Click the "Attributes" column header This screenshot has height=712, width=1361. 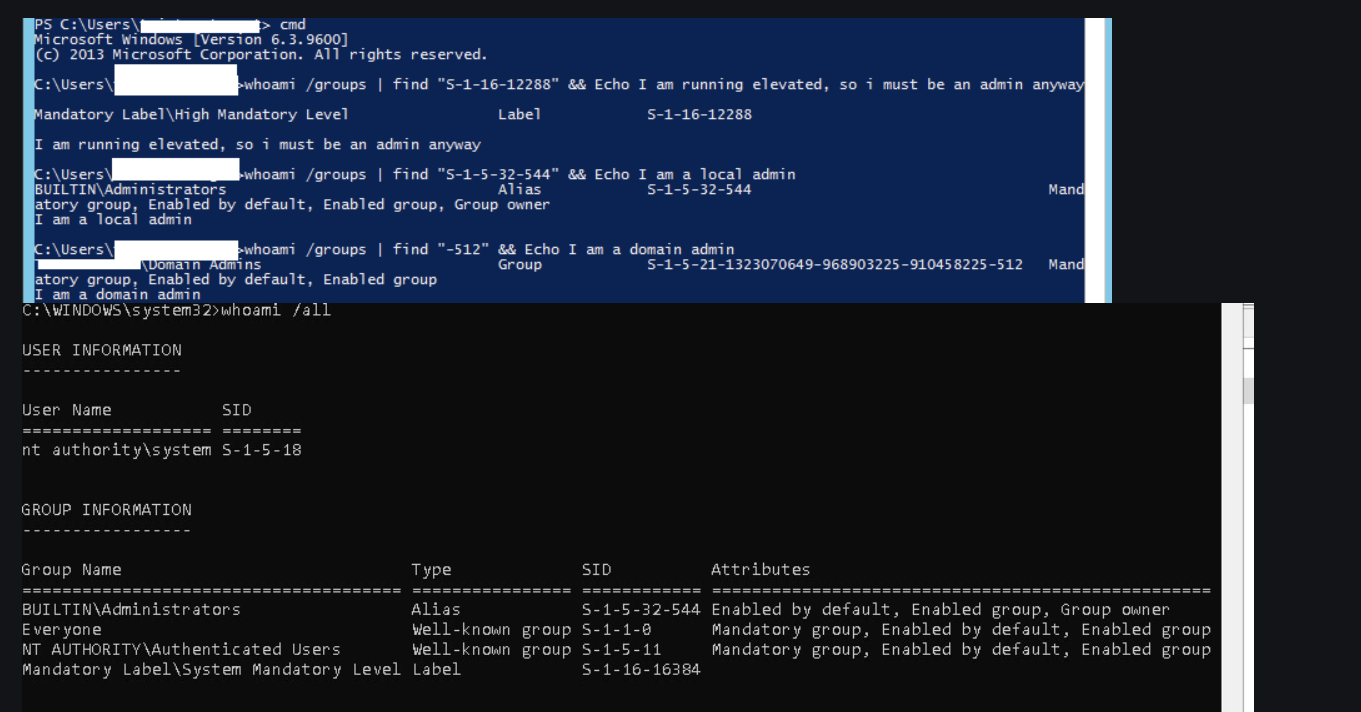point(760,570)
